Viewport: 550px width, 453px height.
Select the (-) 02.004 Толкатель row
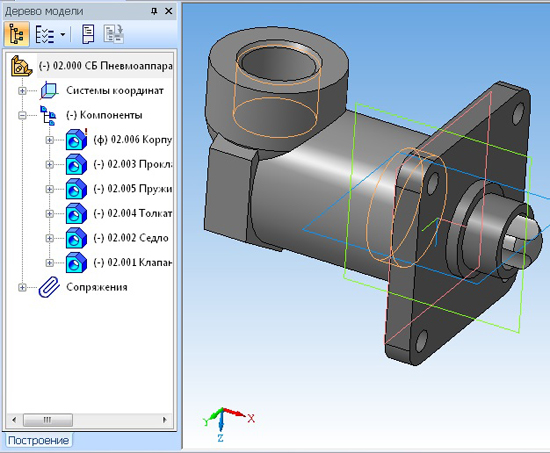(x=133, y=213)
